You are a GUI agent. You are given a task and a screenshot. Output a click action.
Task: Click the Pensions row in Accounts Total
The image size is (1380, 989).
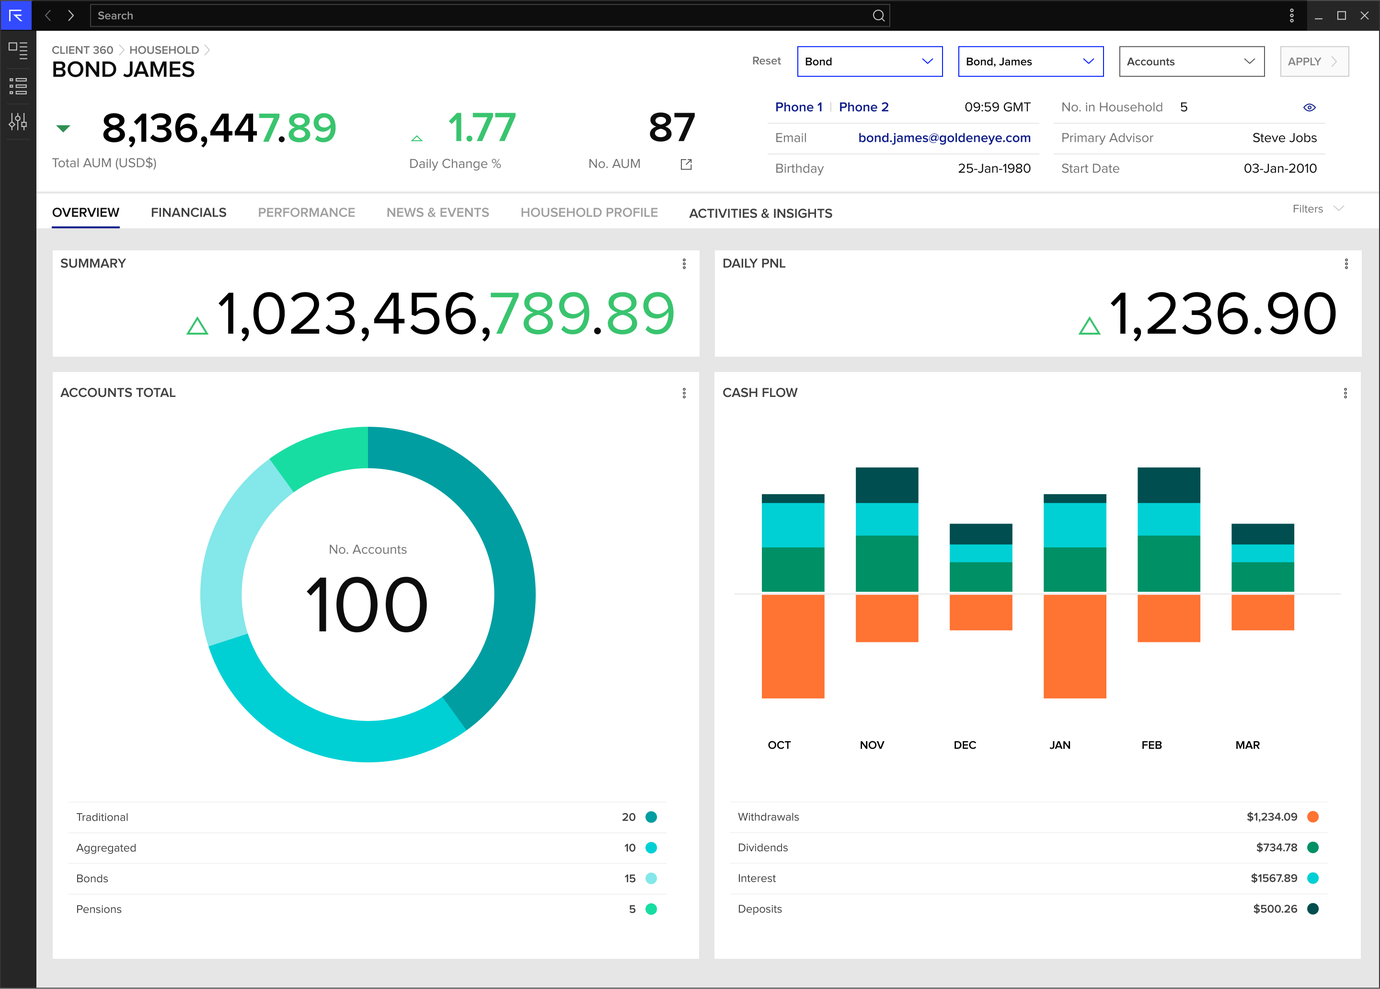[367, 909]
